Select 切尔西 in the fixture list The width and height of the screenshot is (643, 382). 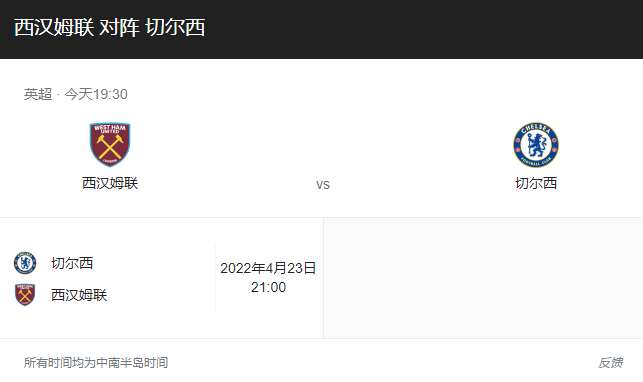tap(72, 263)
